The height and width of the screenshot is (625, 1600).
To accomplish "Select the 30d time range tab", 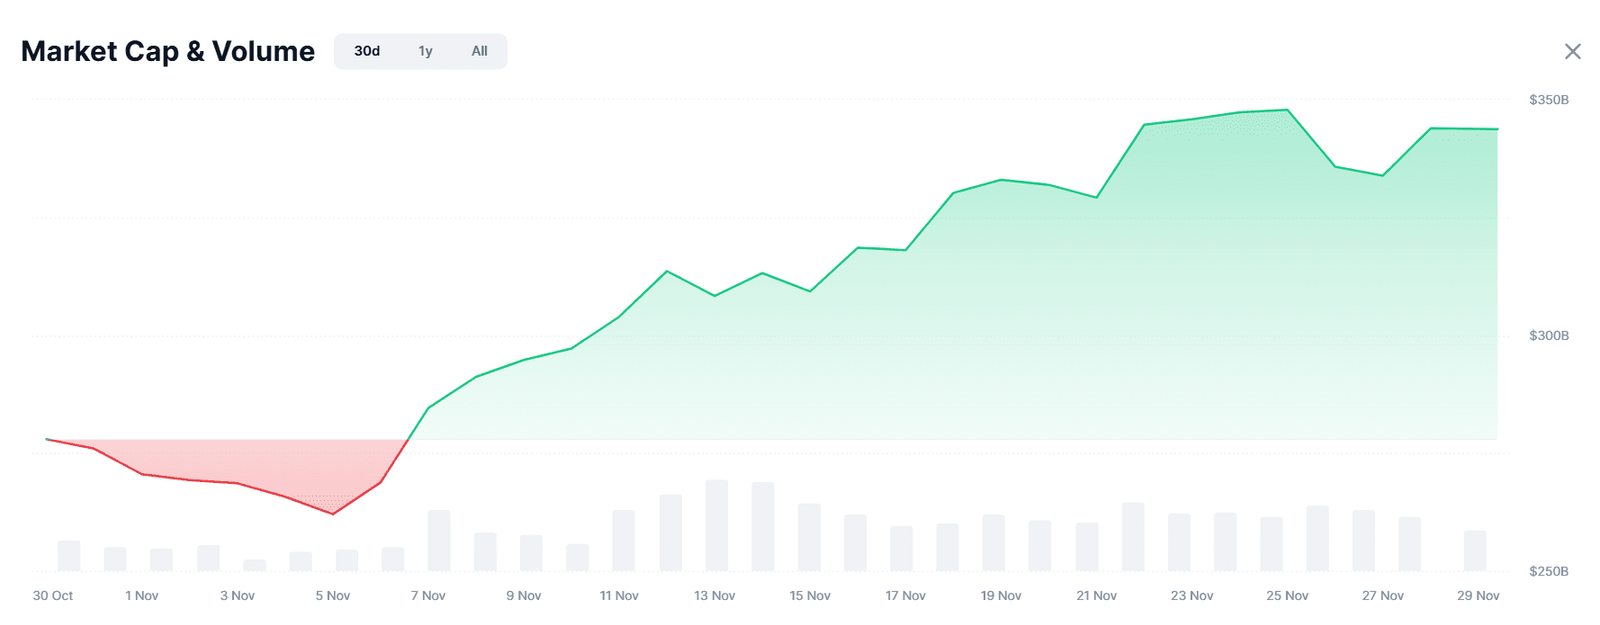I will (x=367, y=51).
